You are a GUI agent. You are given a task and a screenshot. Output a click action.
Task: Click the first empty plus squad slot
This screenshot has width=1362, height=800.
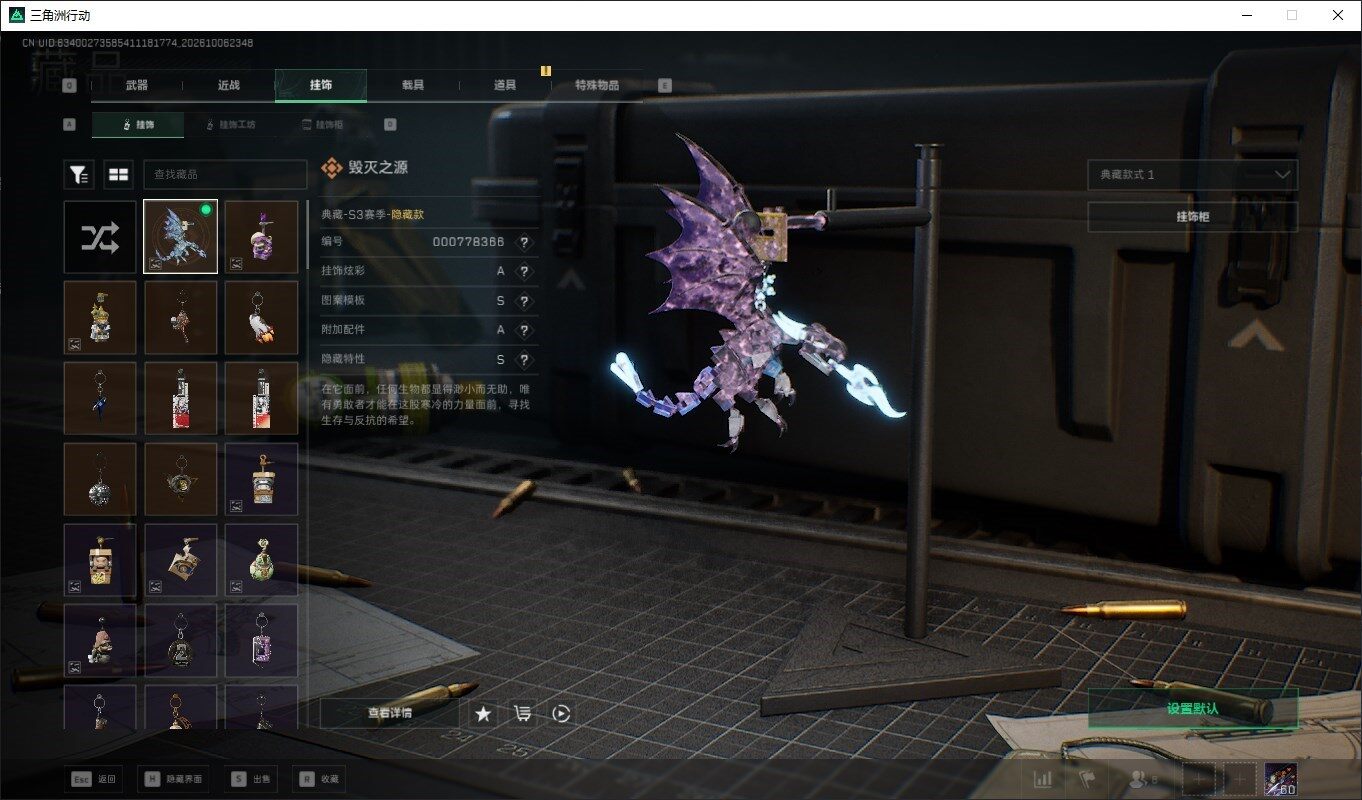pyautogui.click(x=1199, y=779)
